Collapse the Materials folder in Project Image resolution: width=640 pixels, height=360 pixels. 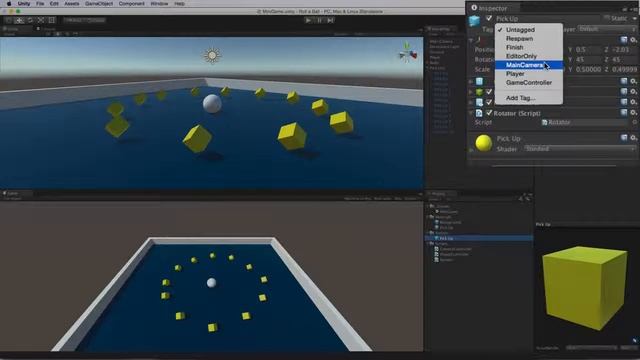428,217
